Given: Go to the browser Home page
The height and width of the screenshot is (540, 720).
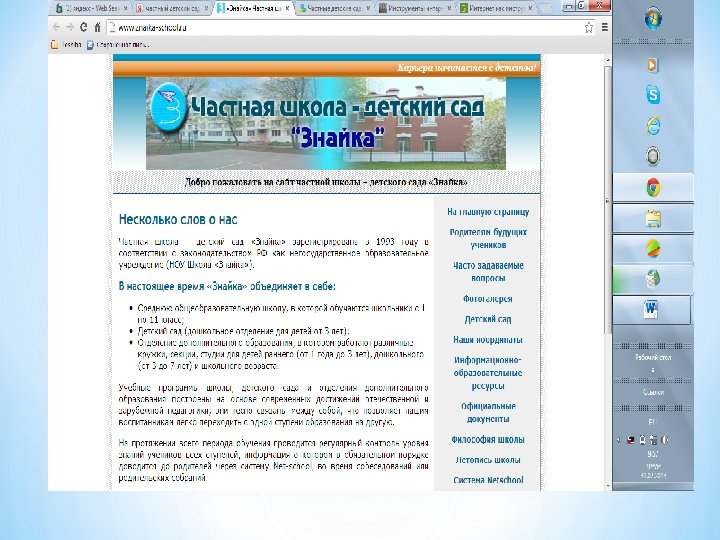Looking at the screenshot, I should click(97, 28).
